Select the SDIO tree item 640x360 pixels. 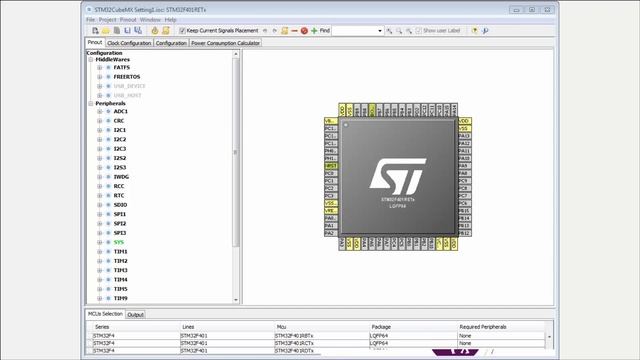pyautogui.click(x=120, y=205)
